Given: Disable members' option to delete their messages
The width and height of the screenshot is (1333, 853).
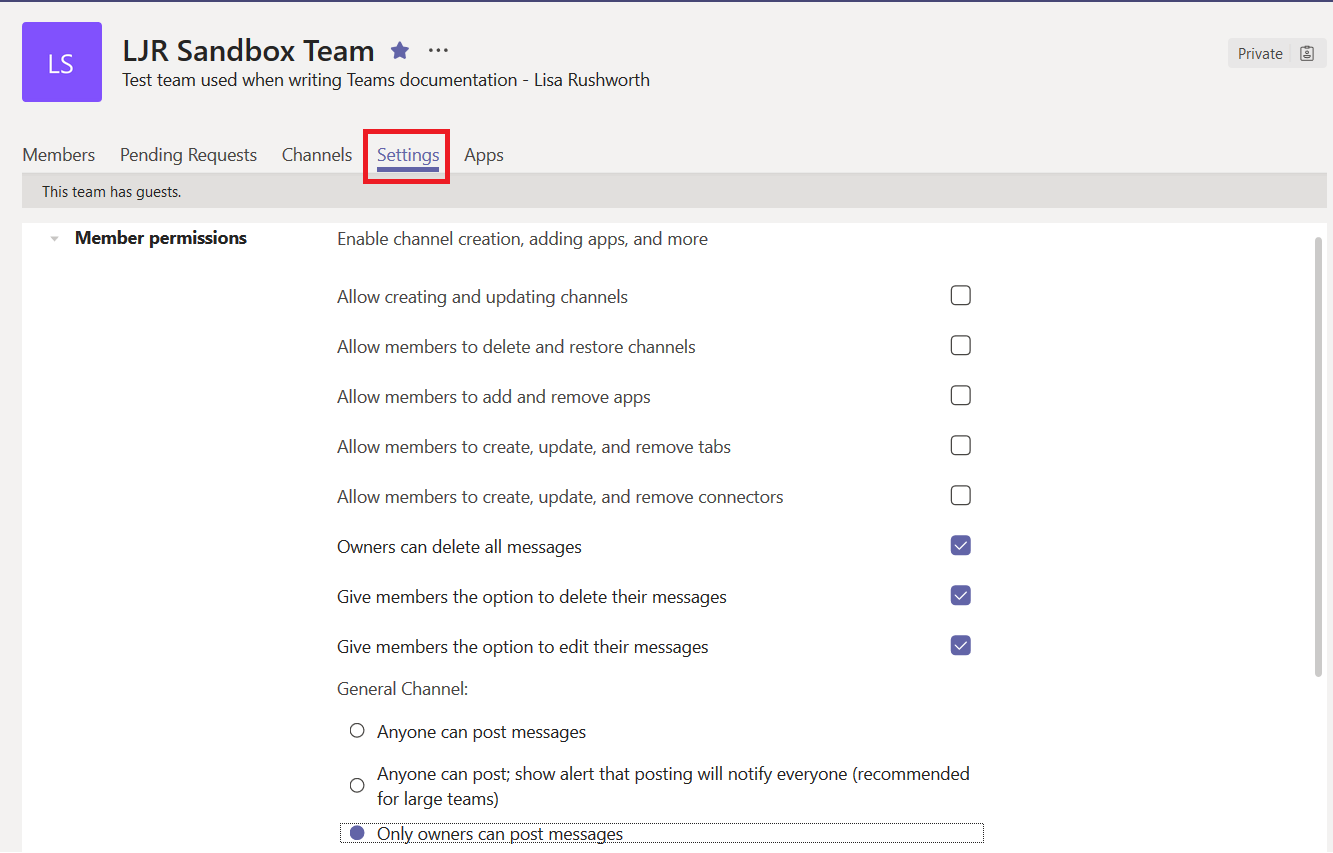Looking at the screenshot, I should [961, 596].
